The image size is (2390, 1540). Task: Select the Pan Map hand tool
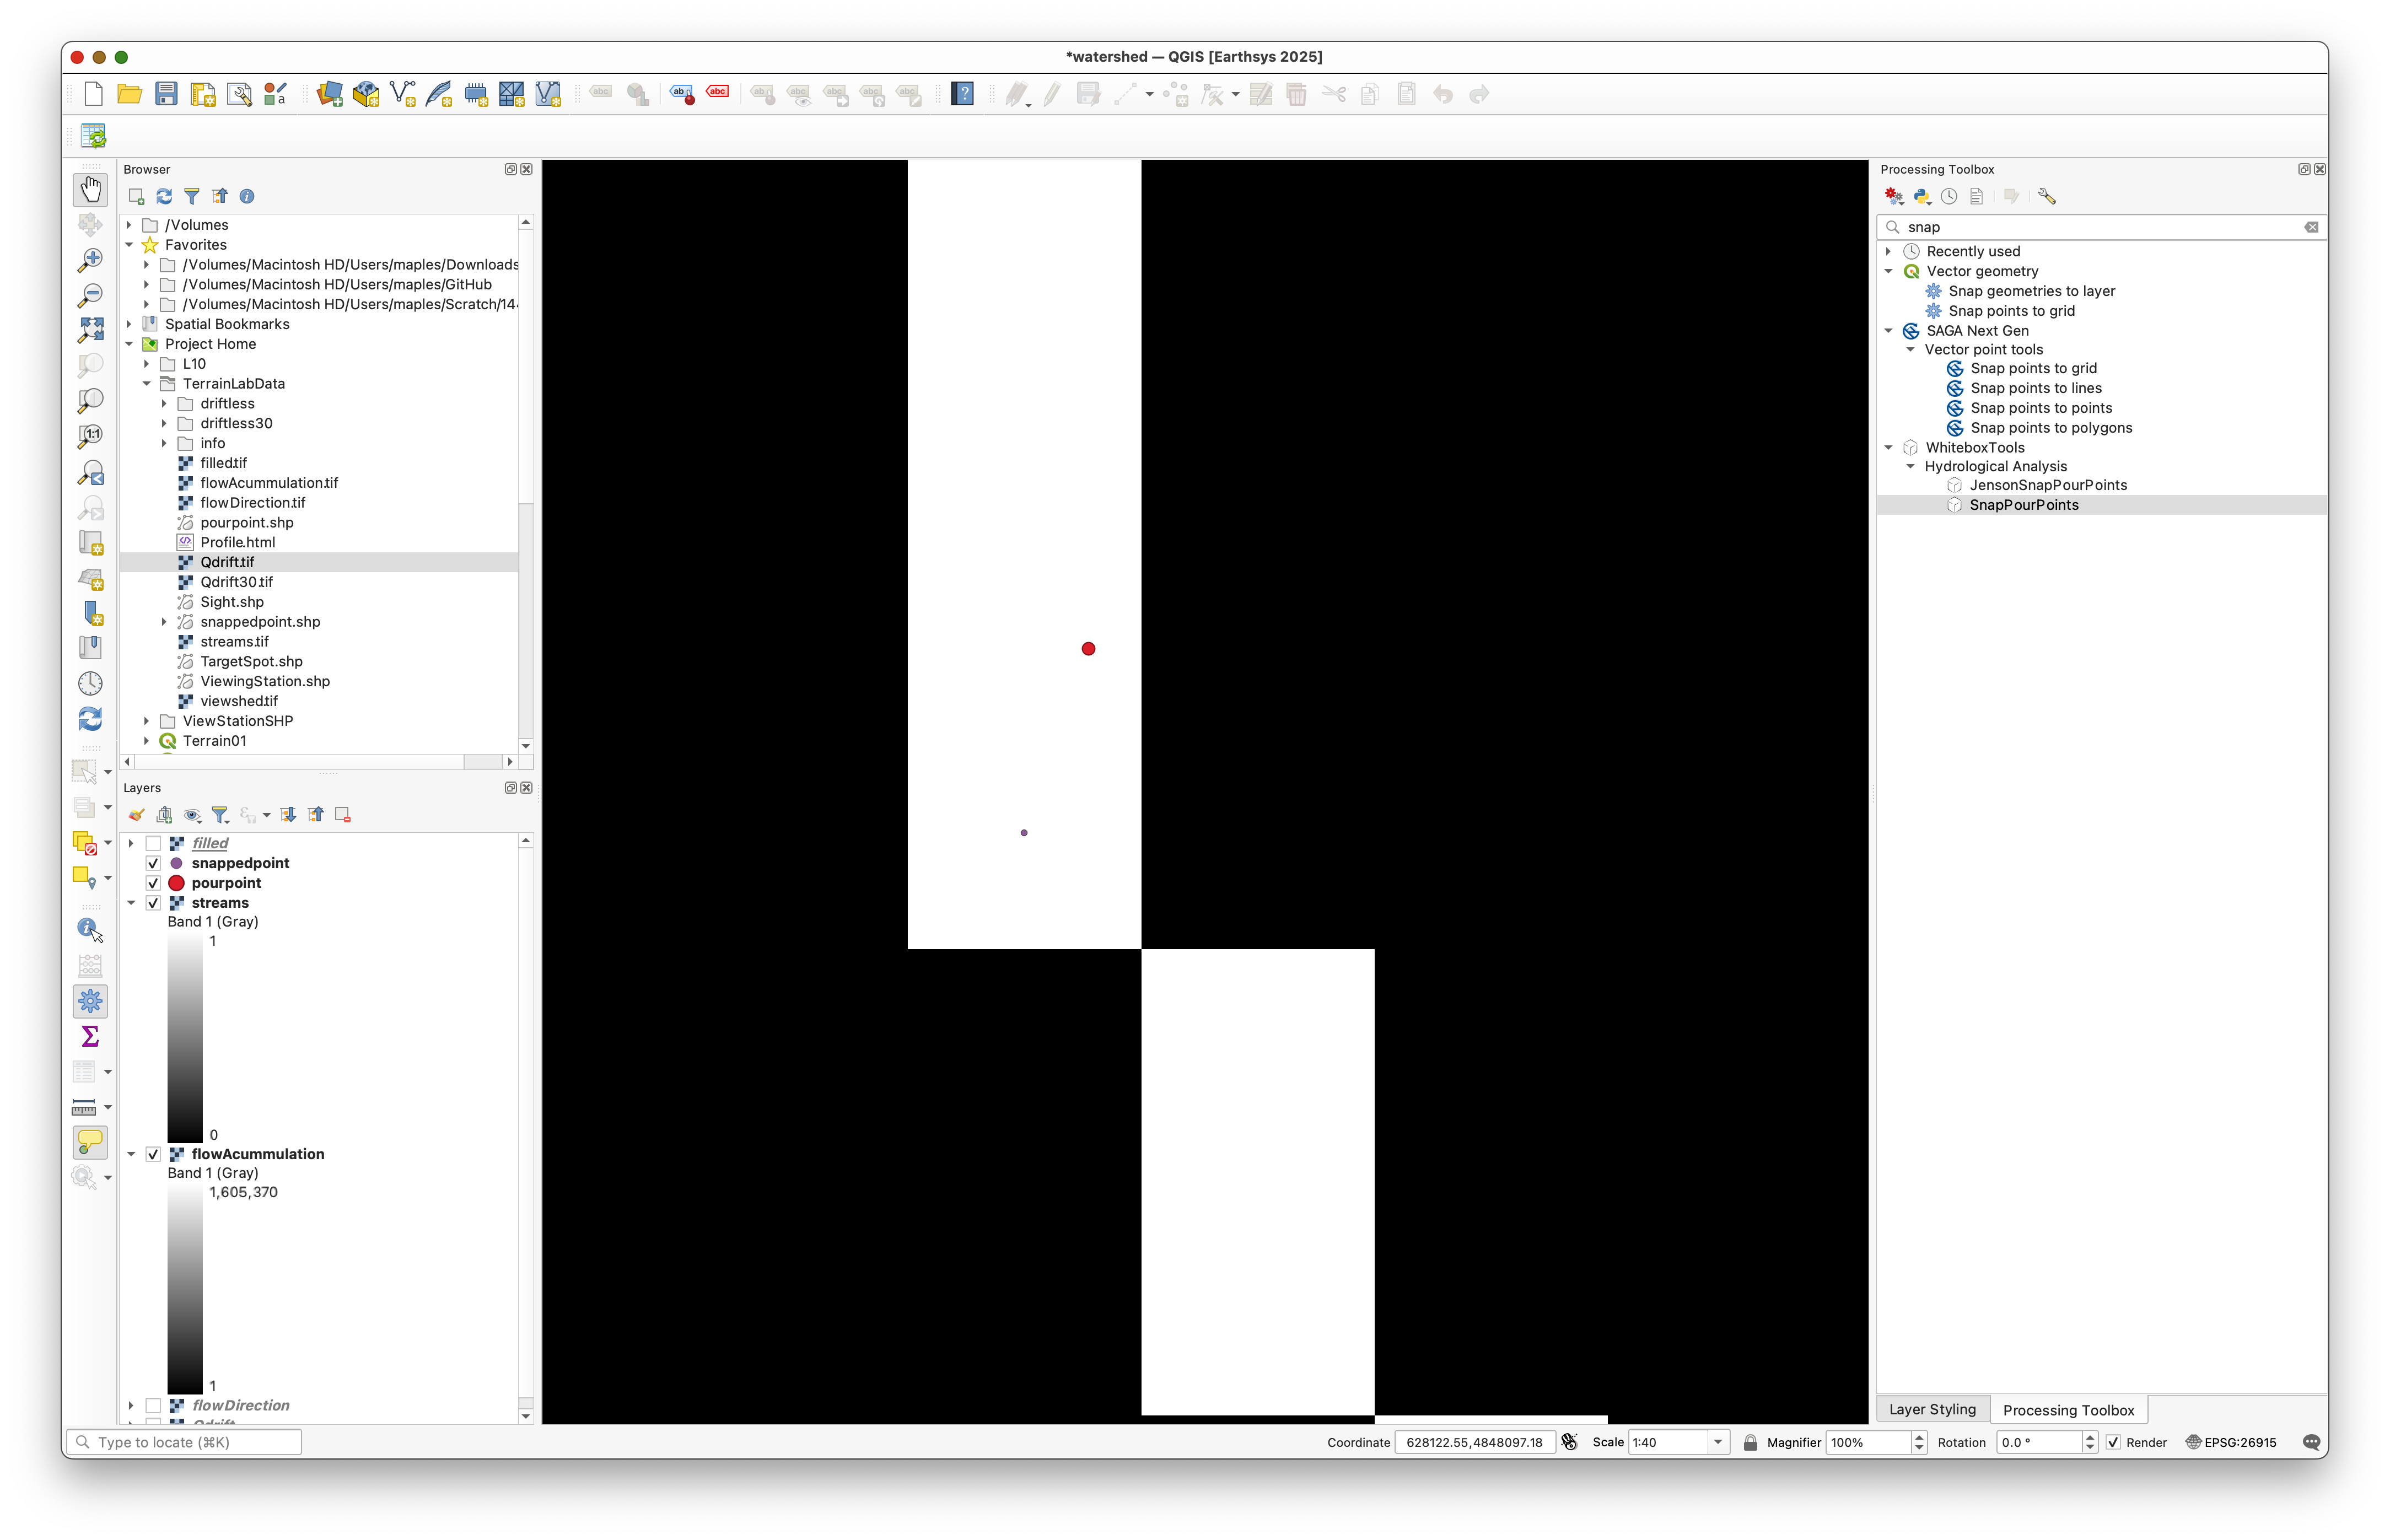90,189
